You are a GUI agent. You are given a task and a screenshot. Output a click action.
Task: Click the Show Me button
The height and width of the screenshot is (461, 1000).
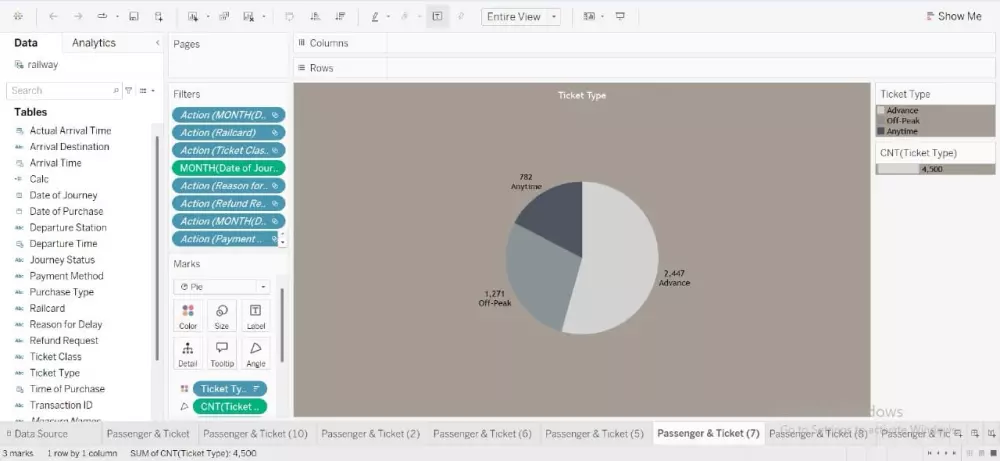pos(953,17)
